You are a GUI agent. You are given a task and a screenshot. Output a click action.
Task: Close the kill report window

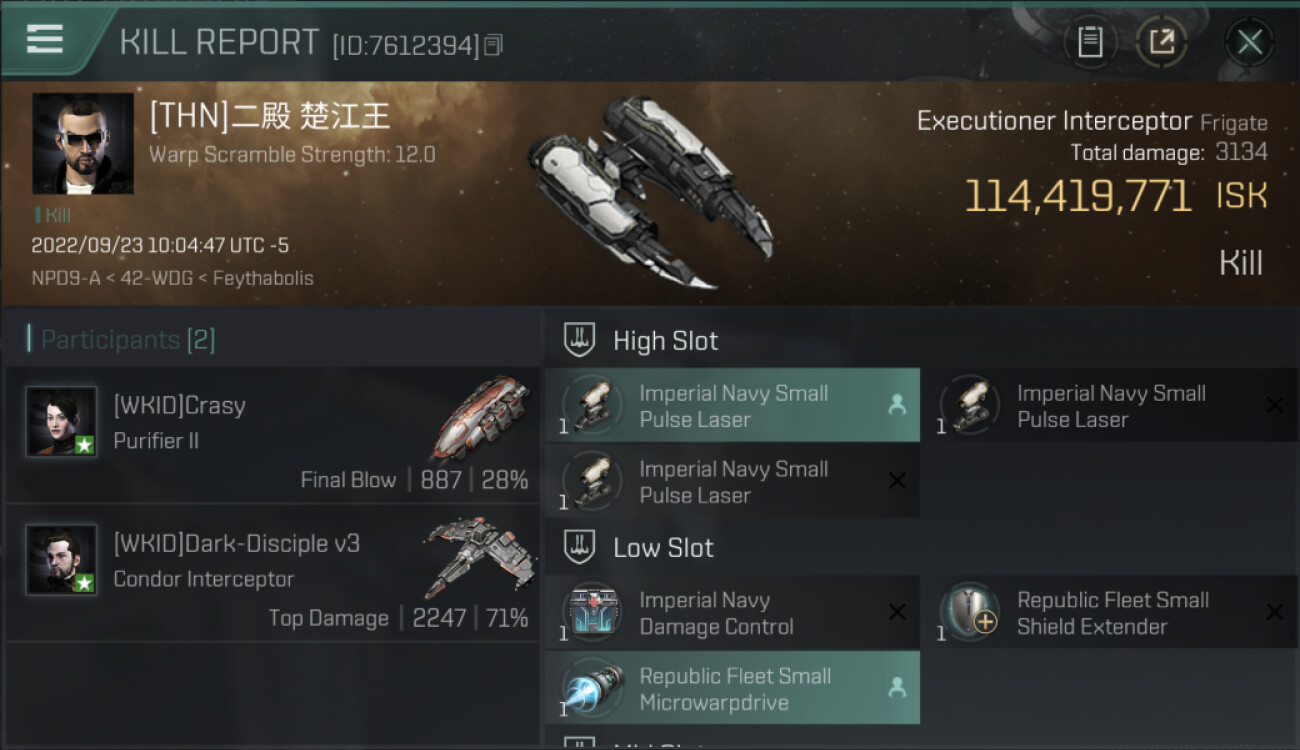point(1249,42)
